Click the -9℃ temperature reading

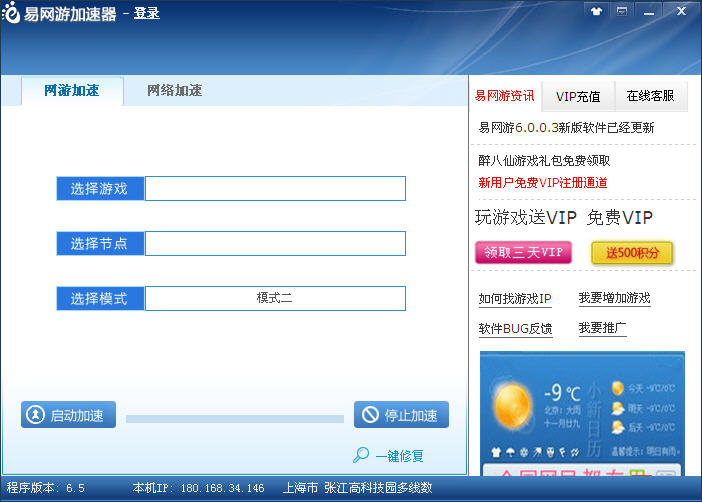coord(562,393)
